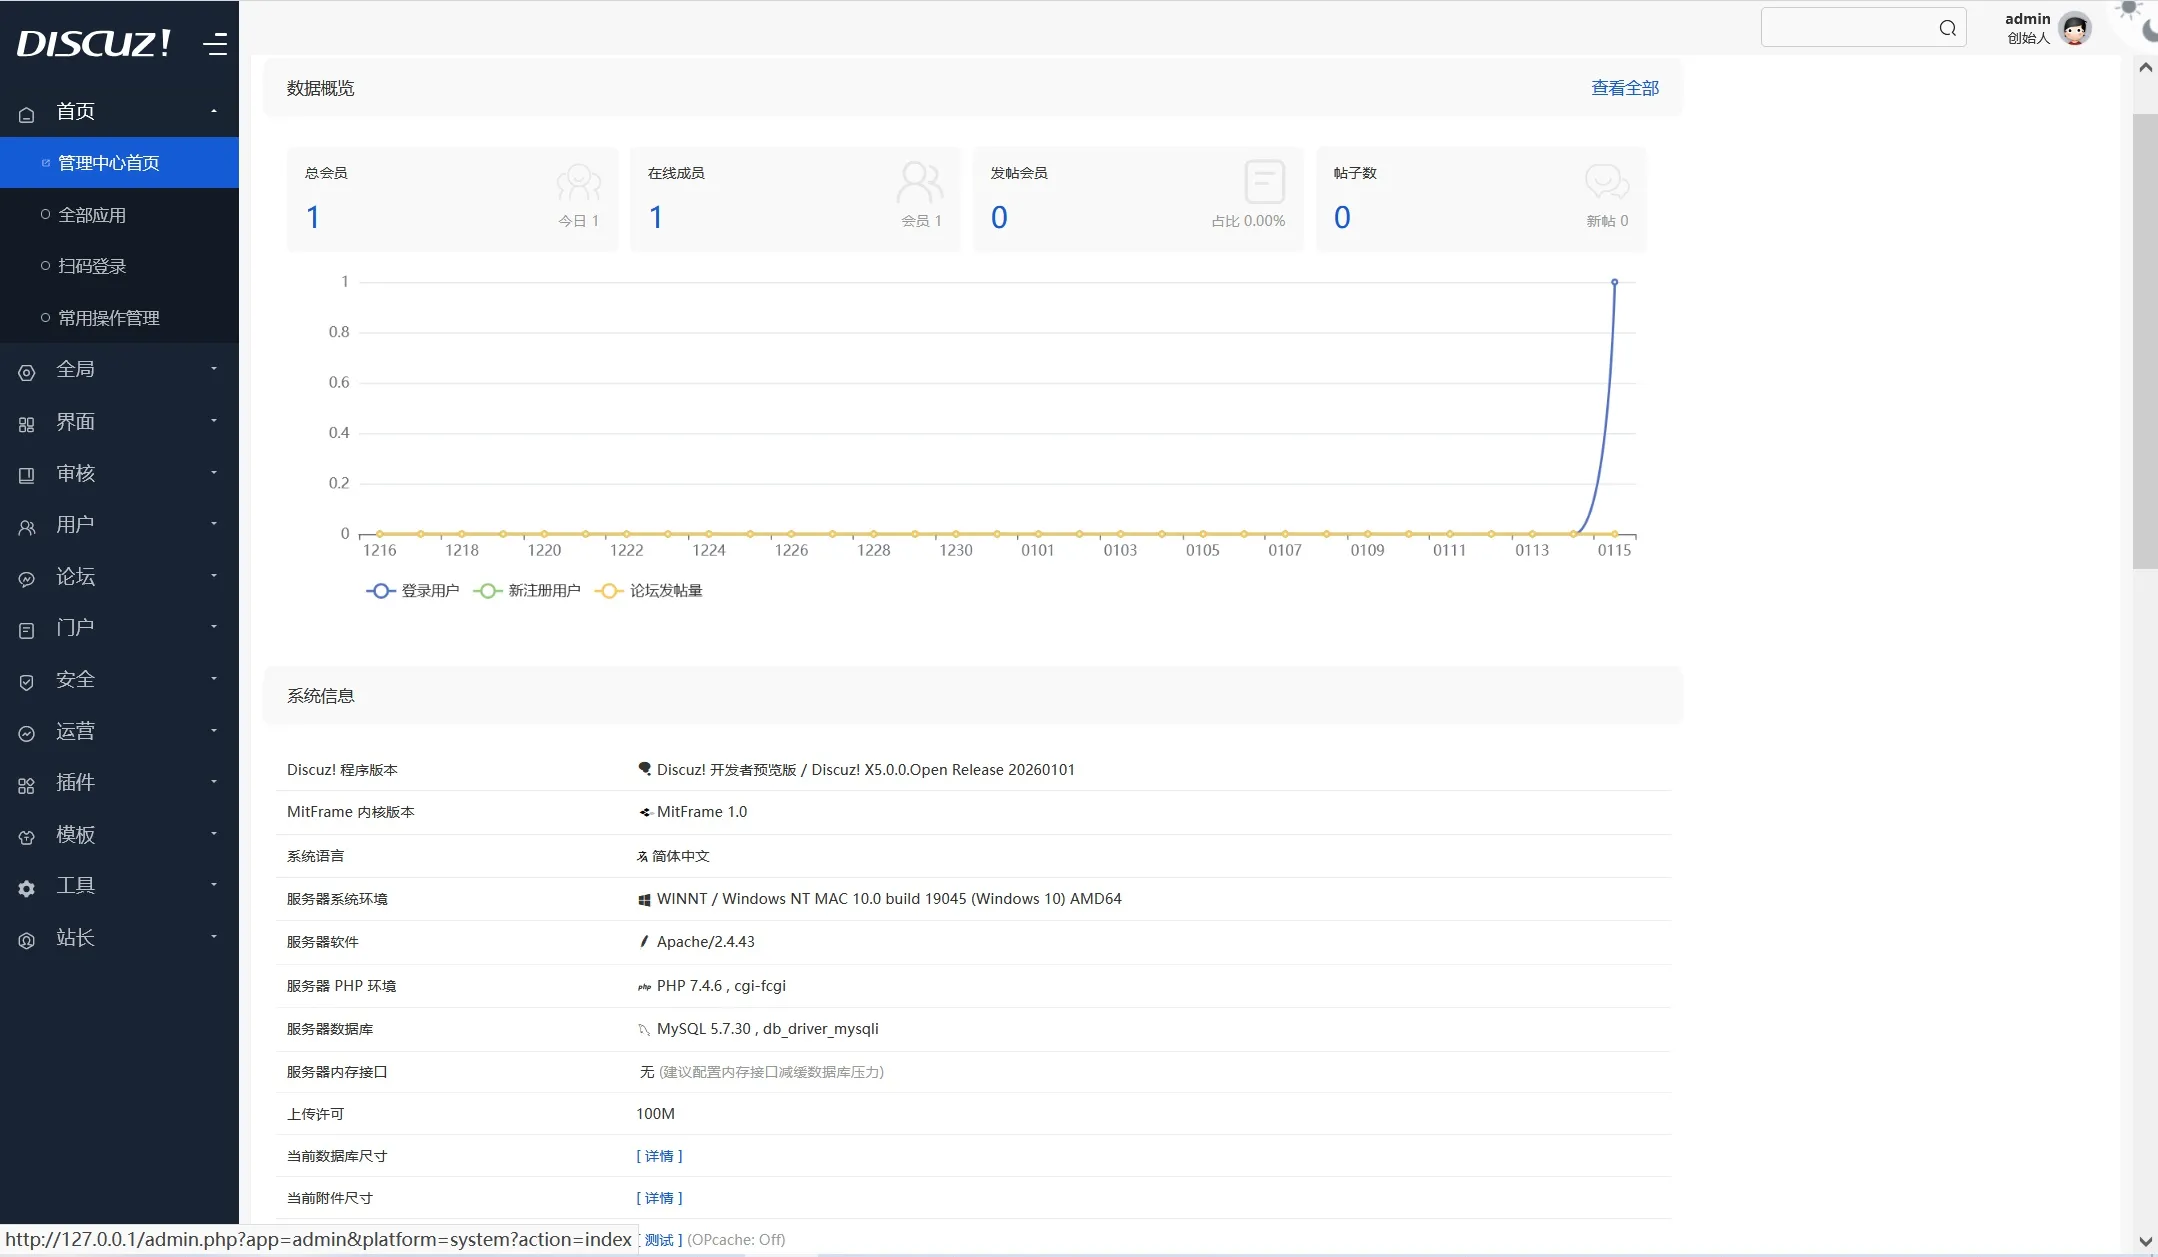Click the scrollbar down arrow
The height and width of the screenshot is (1257, 2158).
tap(2145, 1242)
